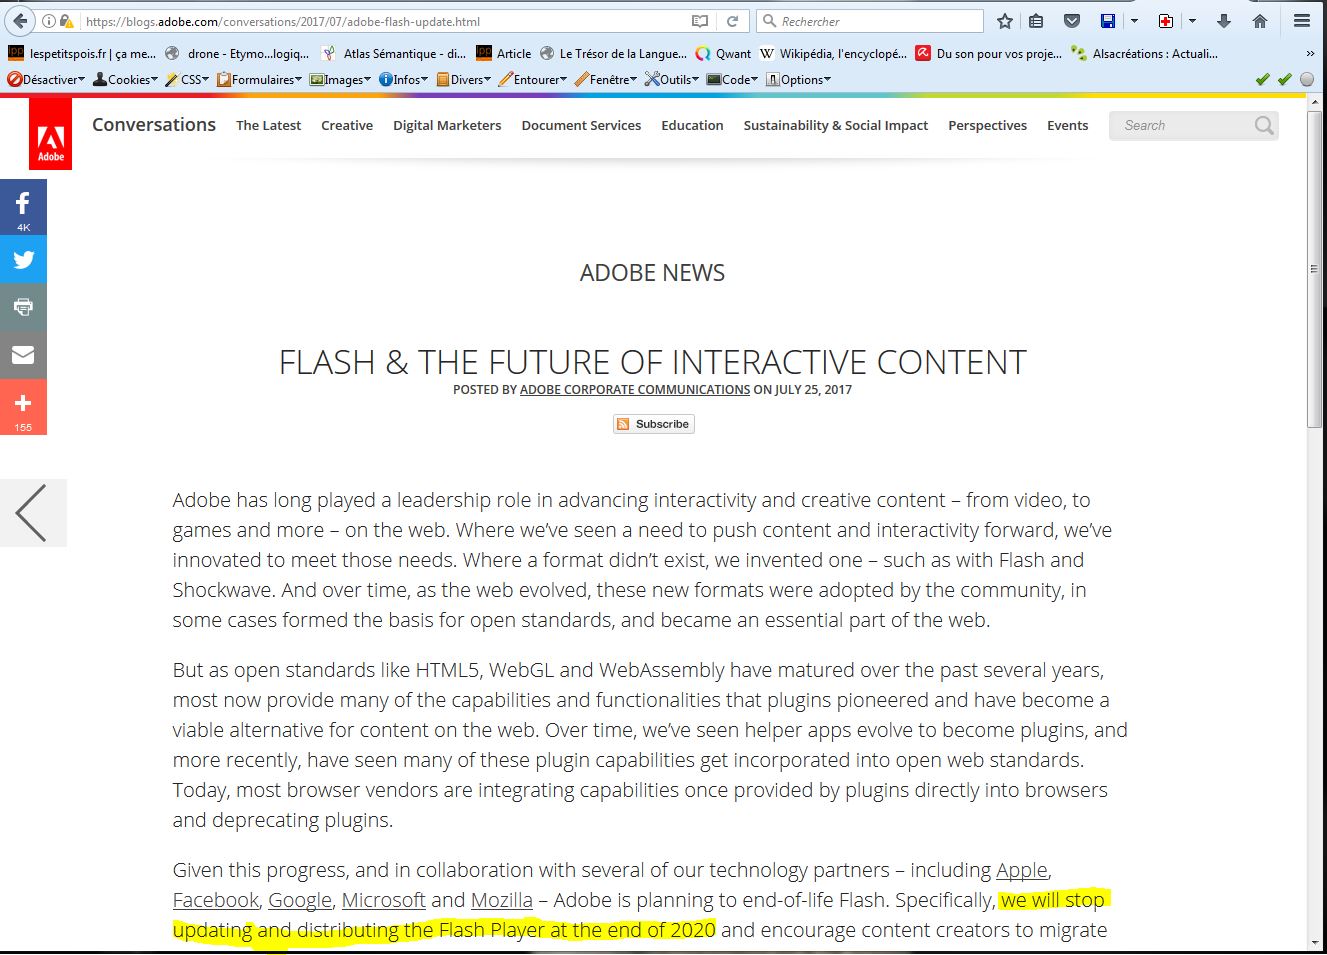Follow the Mozilla link in the article

click(502, 900)
